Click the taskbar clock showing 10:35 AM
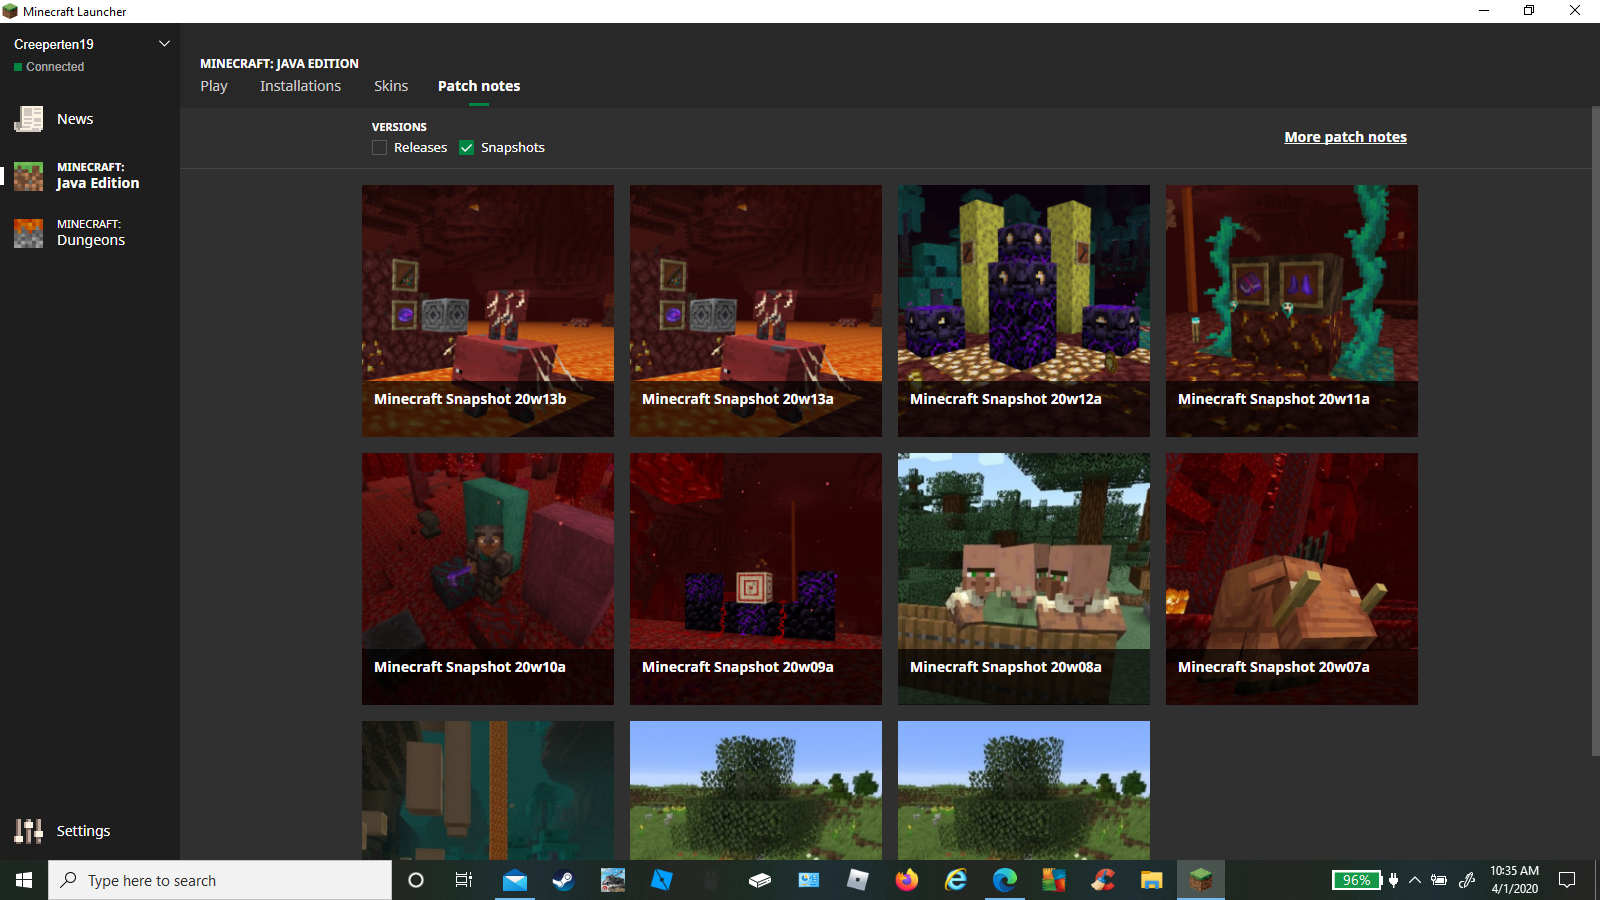 (x=1514, y=880)
